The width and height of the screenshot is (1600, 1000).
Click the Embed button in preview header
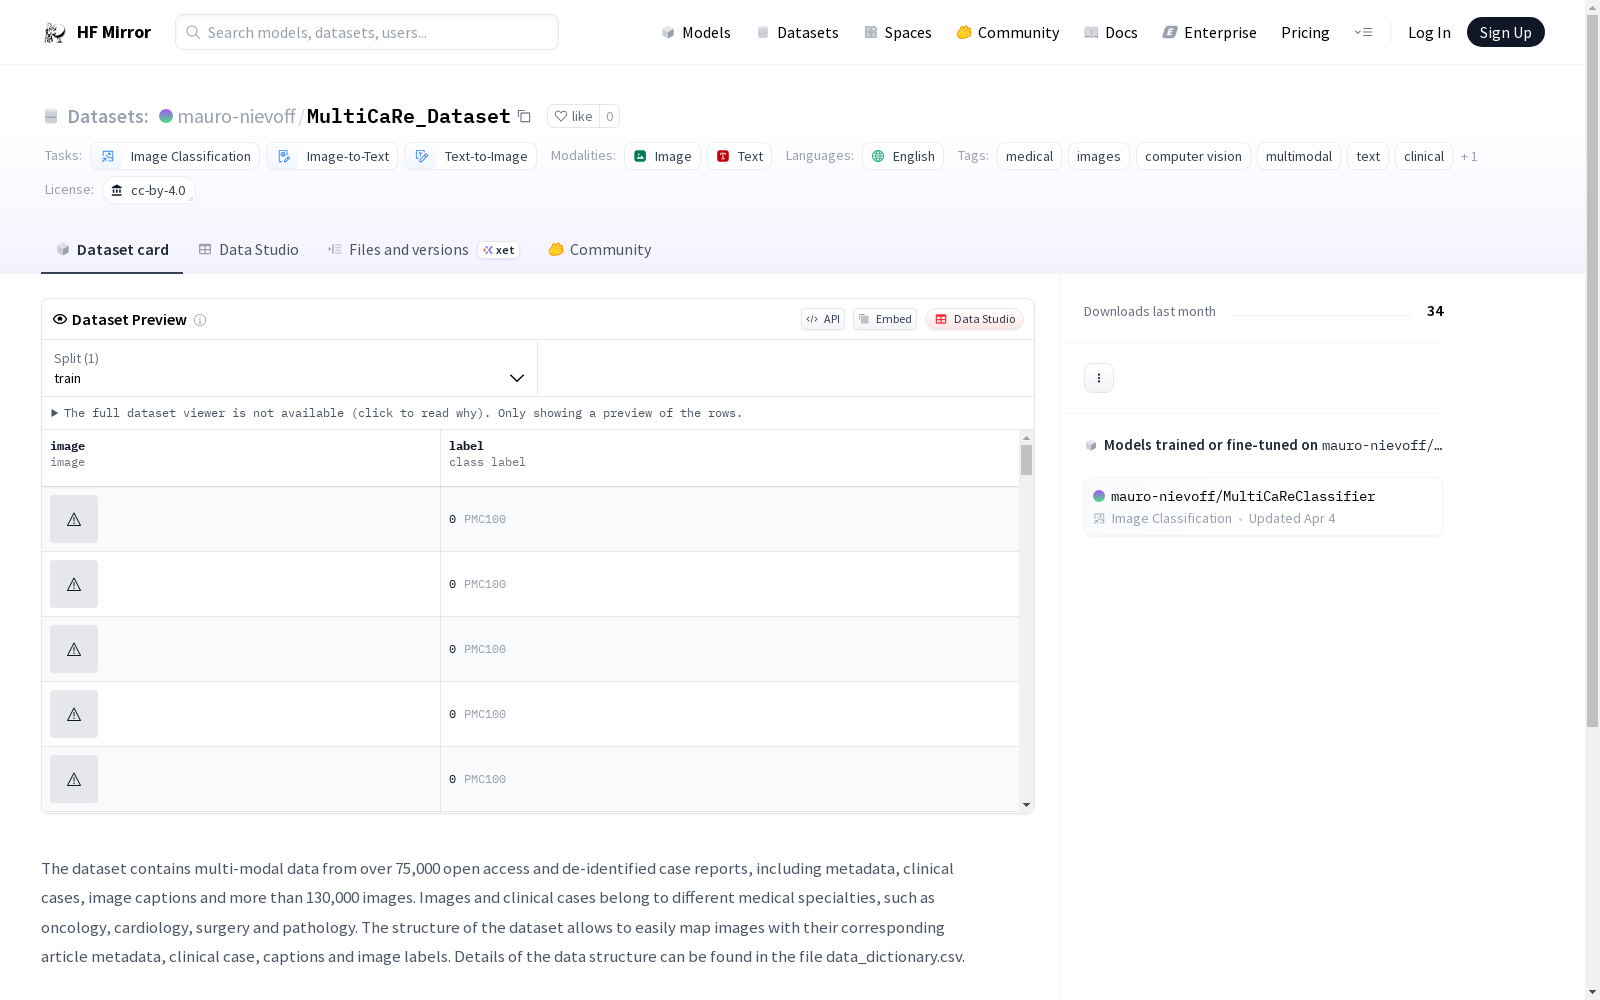tap(884, 319)
